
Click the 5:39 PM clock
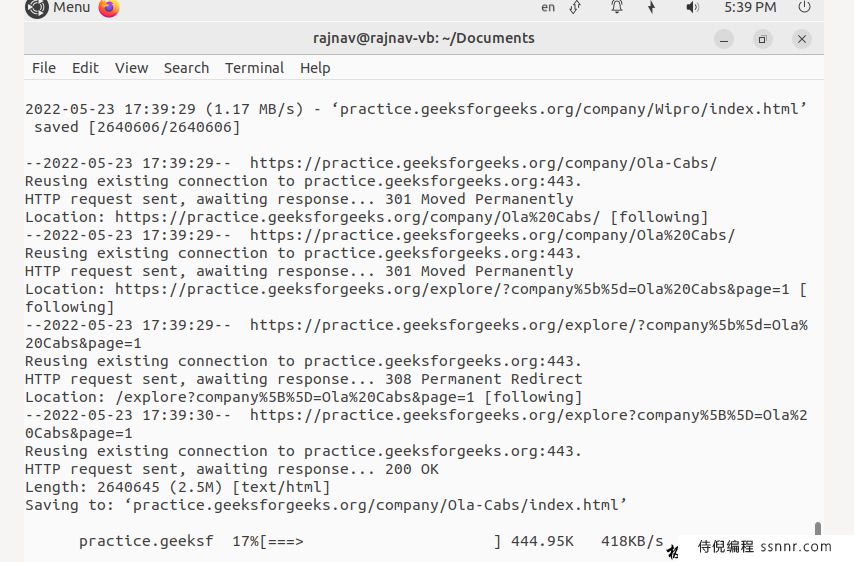coord(750,8)
